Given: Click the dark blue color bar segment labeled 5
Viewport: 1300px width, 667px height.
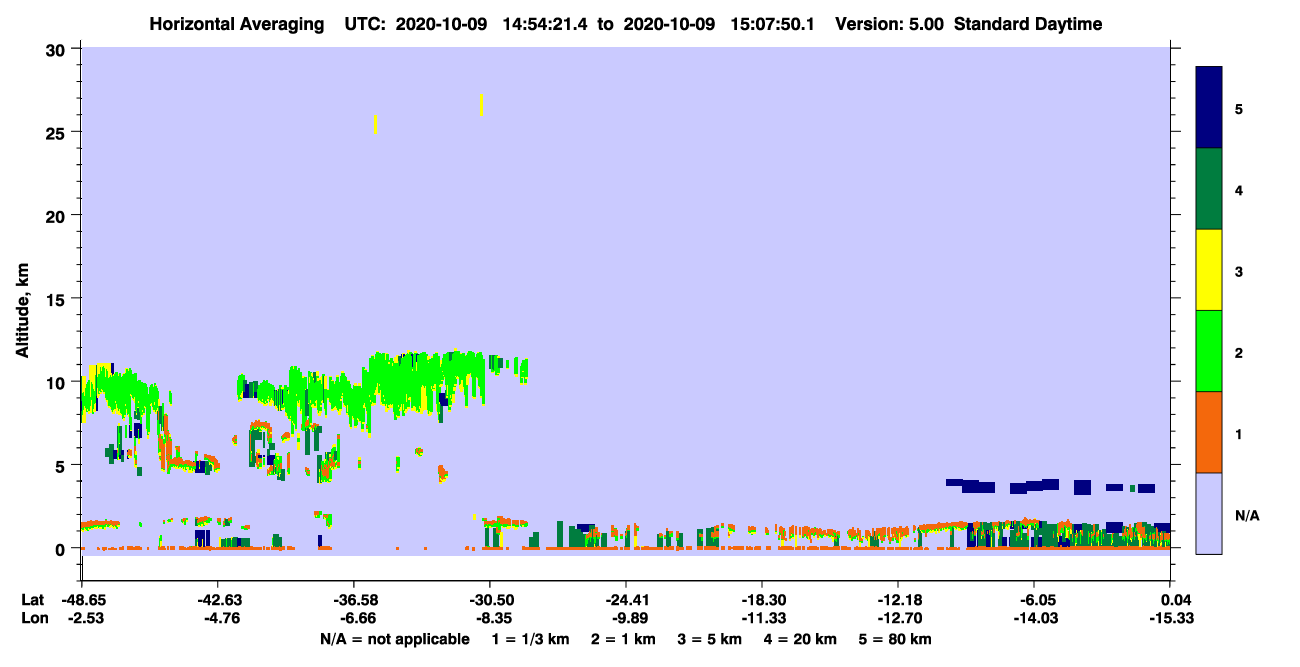Looking at the screenshot, I should click(x=1209, y=108).
